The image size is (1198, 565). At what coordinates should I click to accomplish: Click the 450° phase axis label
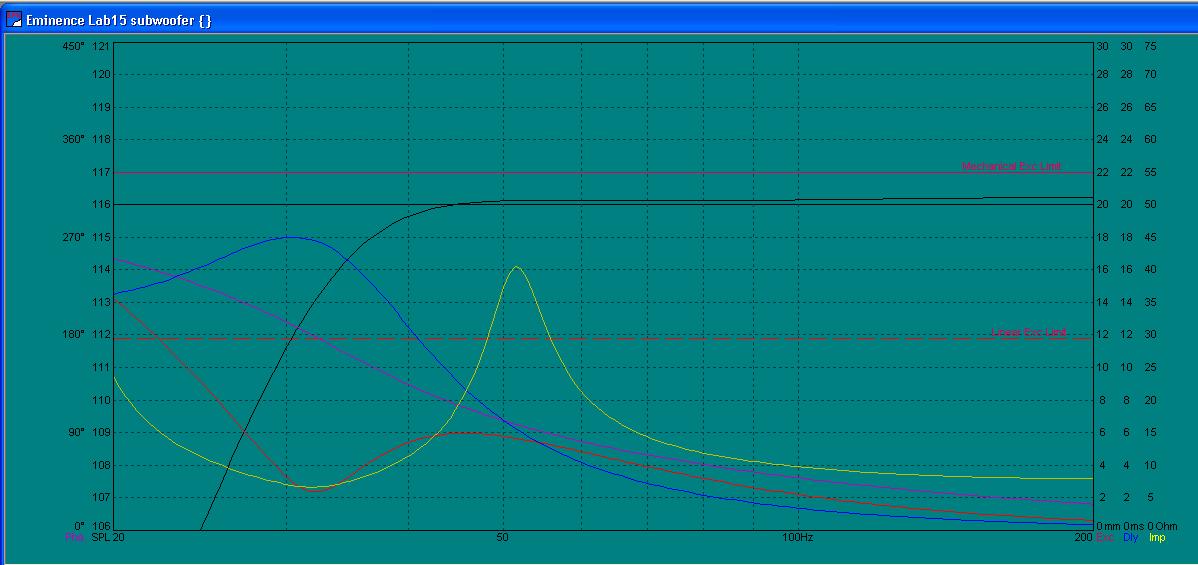pyautogui.click(x=73, y=47)
